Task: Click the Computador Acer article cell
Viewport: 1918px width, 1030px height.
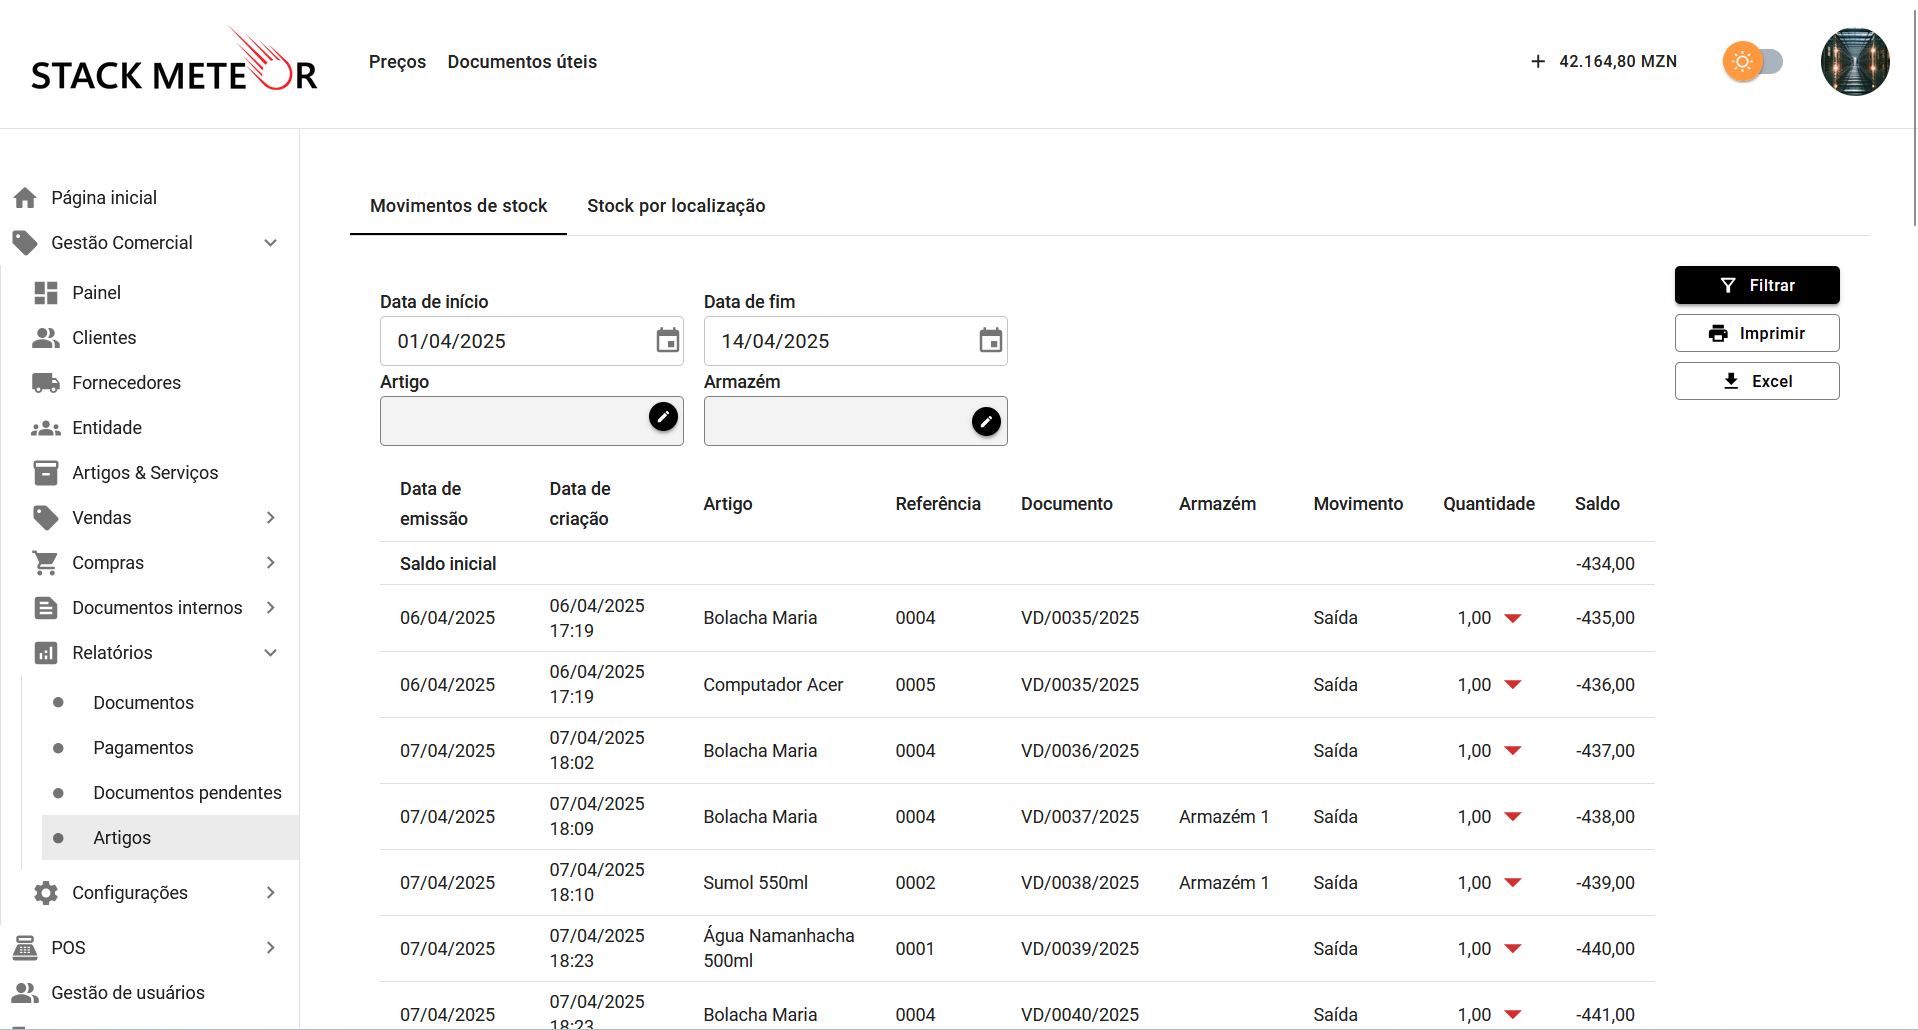Action: (x=773, y=685)
